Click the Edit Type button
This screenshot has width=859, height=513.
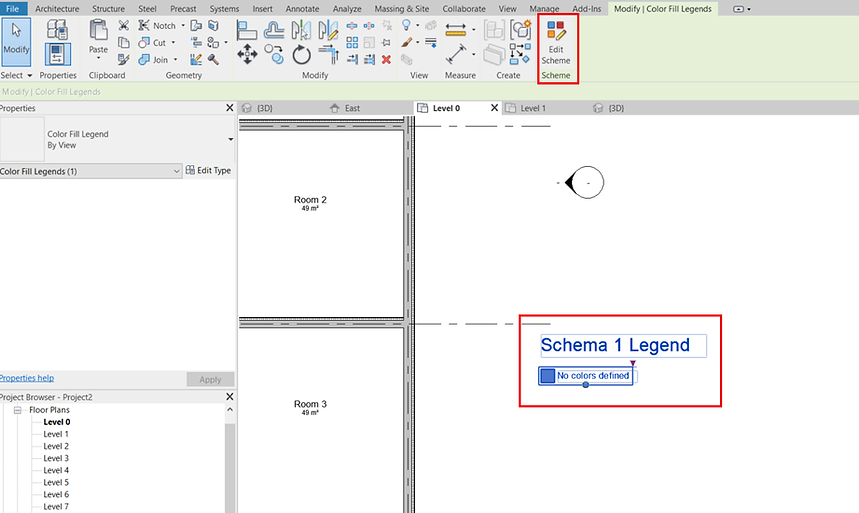pyautogui.click(x=208, y=170)
